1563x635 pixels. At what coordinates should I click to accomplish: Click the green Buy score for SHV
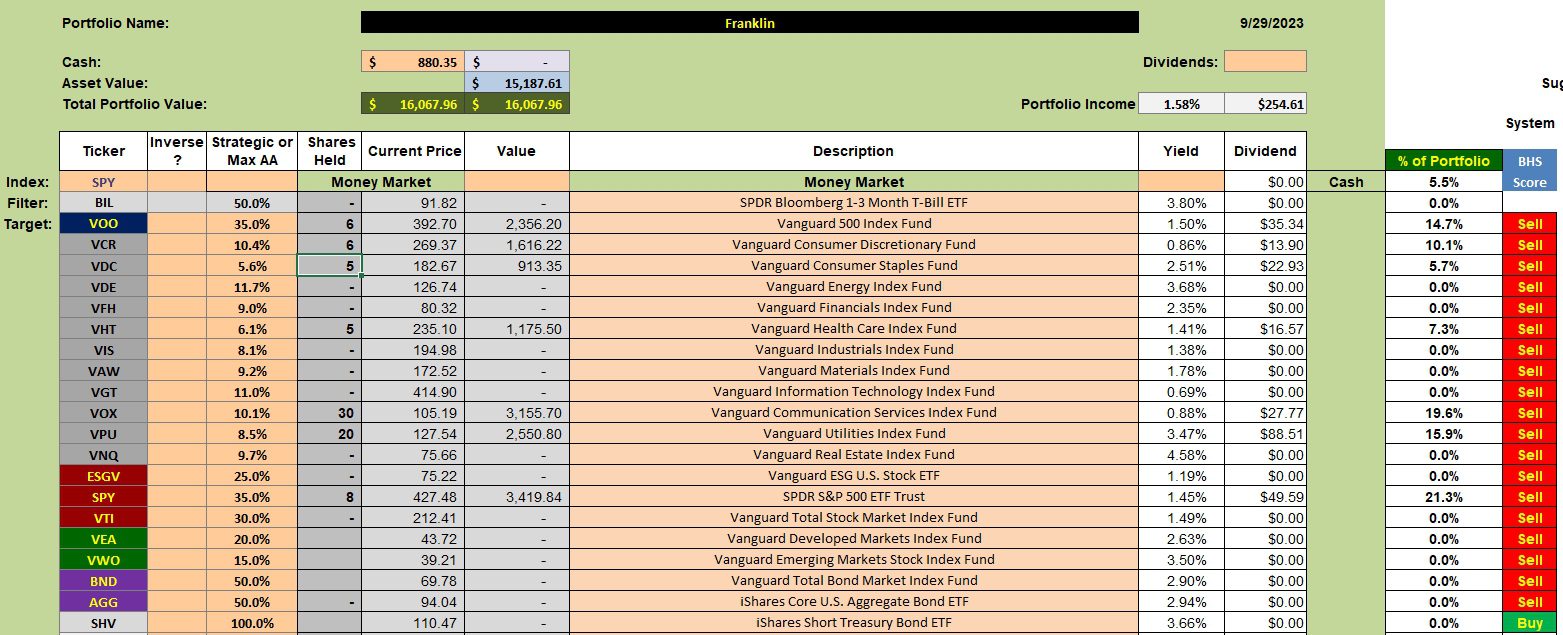[1530, 623]
